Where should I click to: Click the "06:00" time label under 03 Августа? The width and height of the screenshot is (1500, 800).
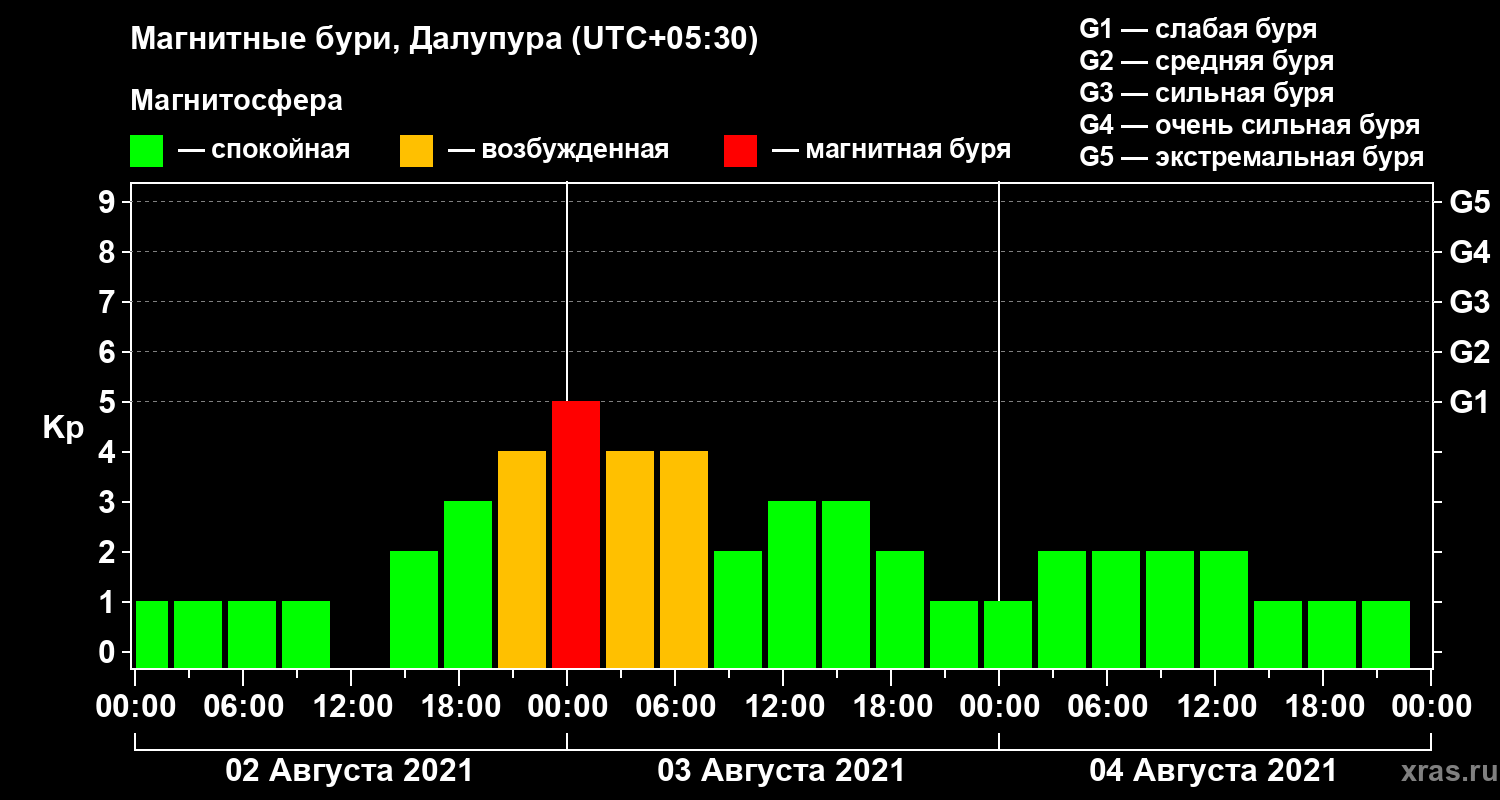click(x=674, y=707)
